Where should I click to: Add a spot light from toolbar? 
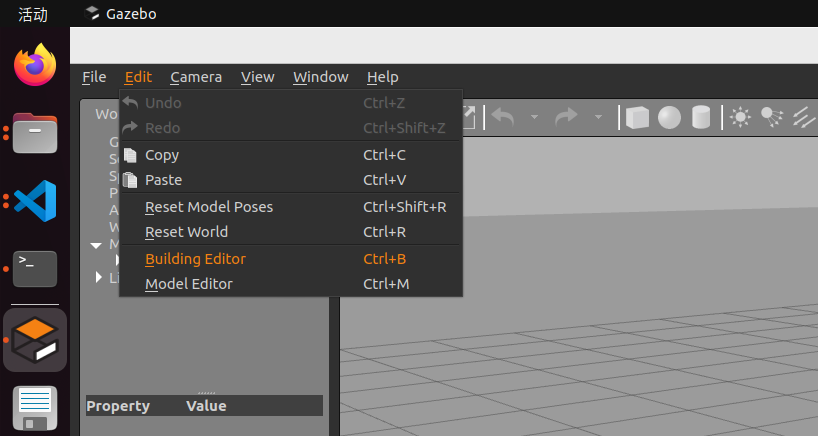click(x=772, y=117)
